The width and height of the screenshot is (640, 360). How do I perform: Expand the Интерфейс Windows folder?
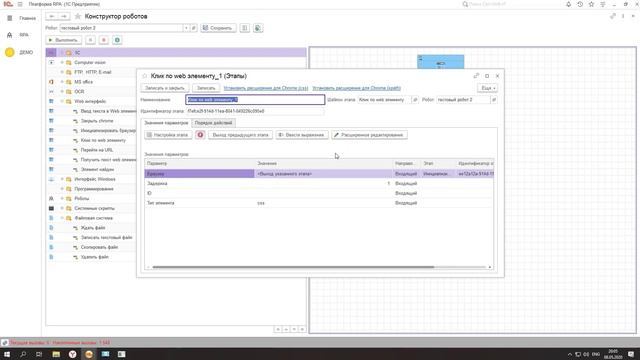62,179
